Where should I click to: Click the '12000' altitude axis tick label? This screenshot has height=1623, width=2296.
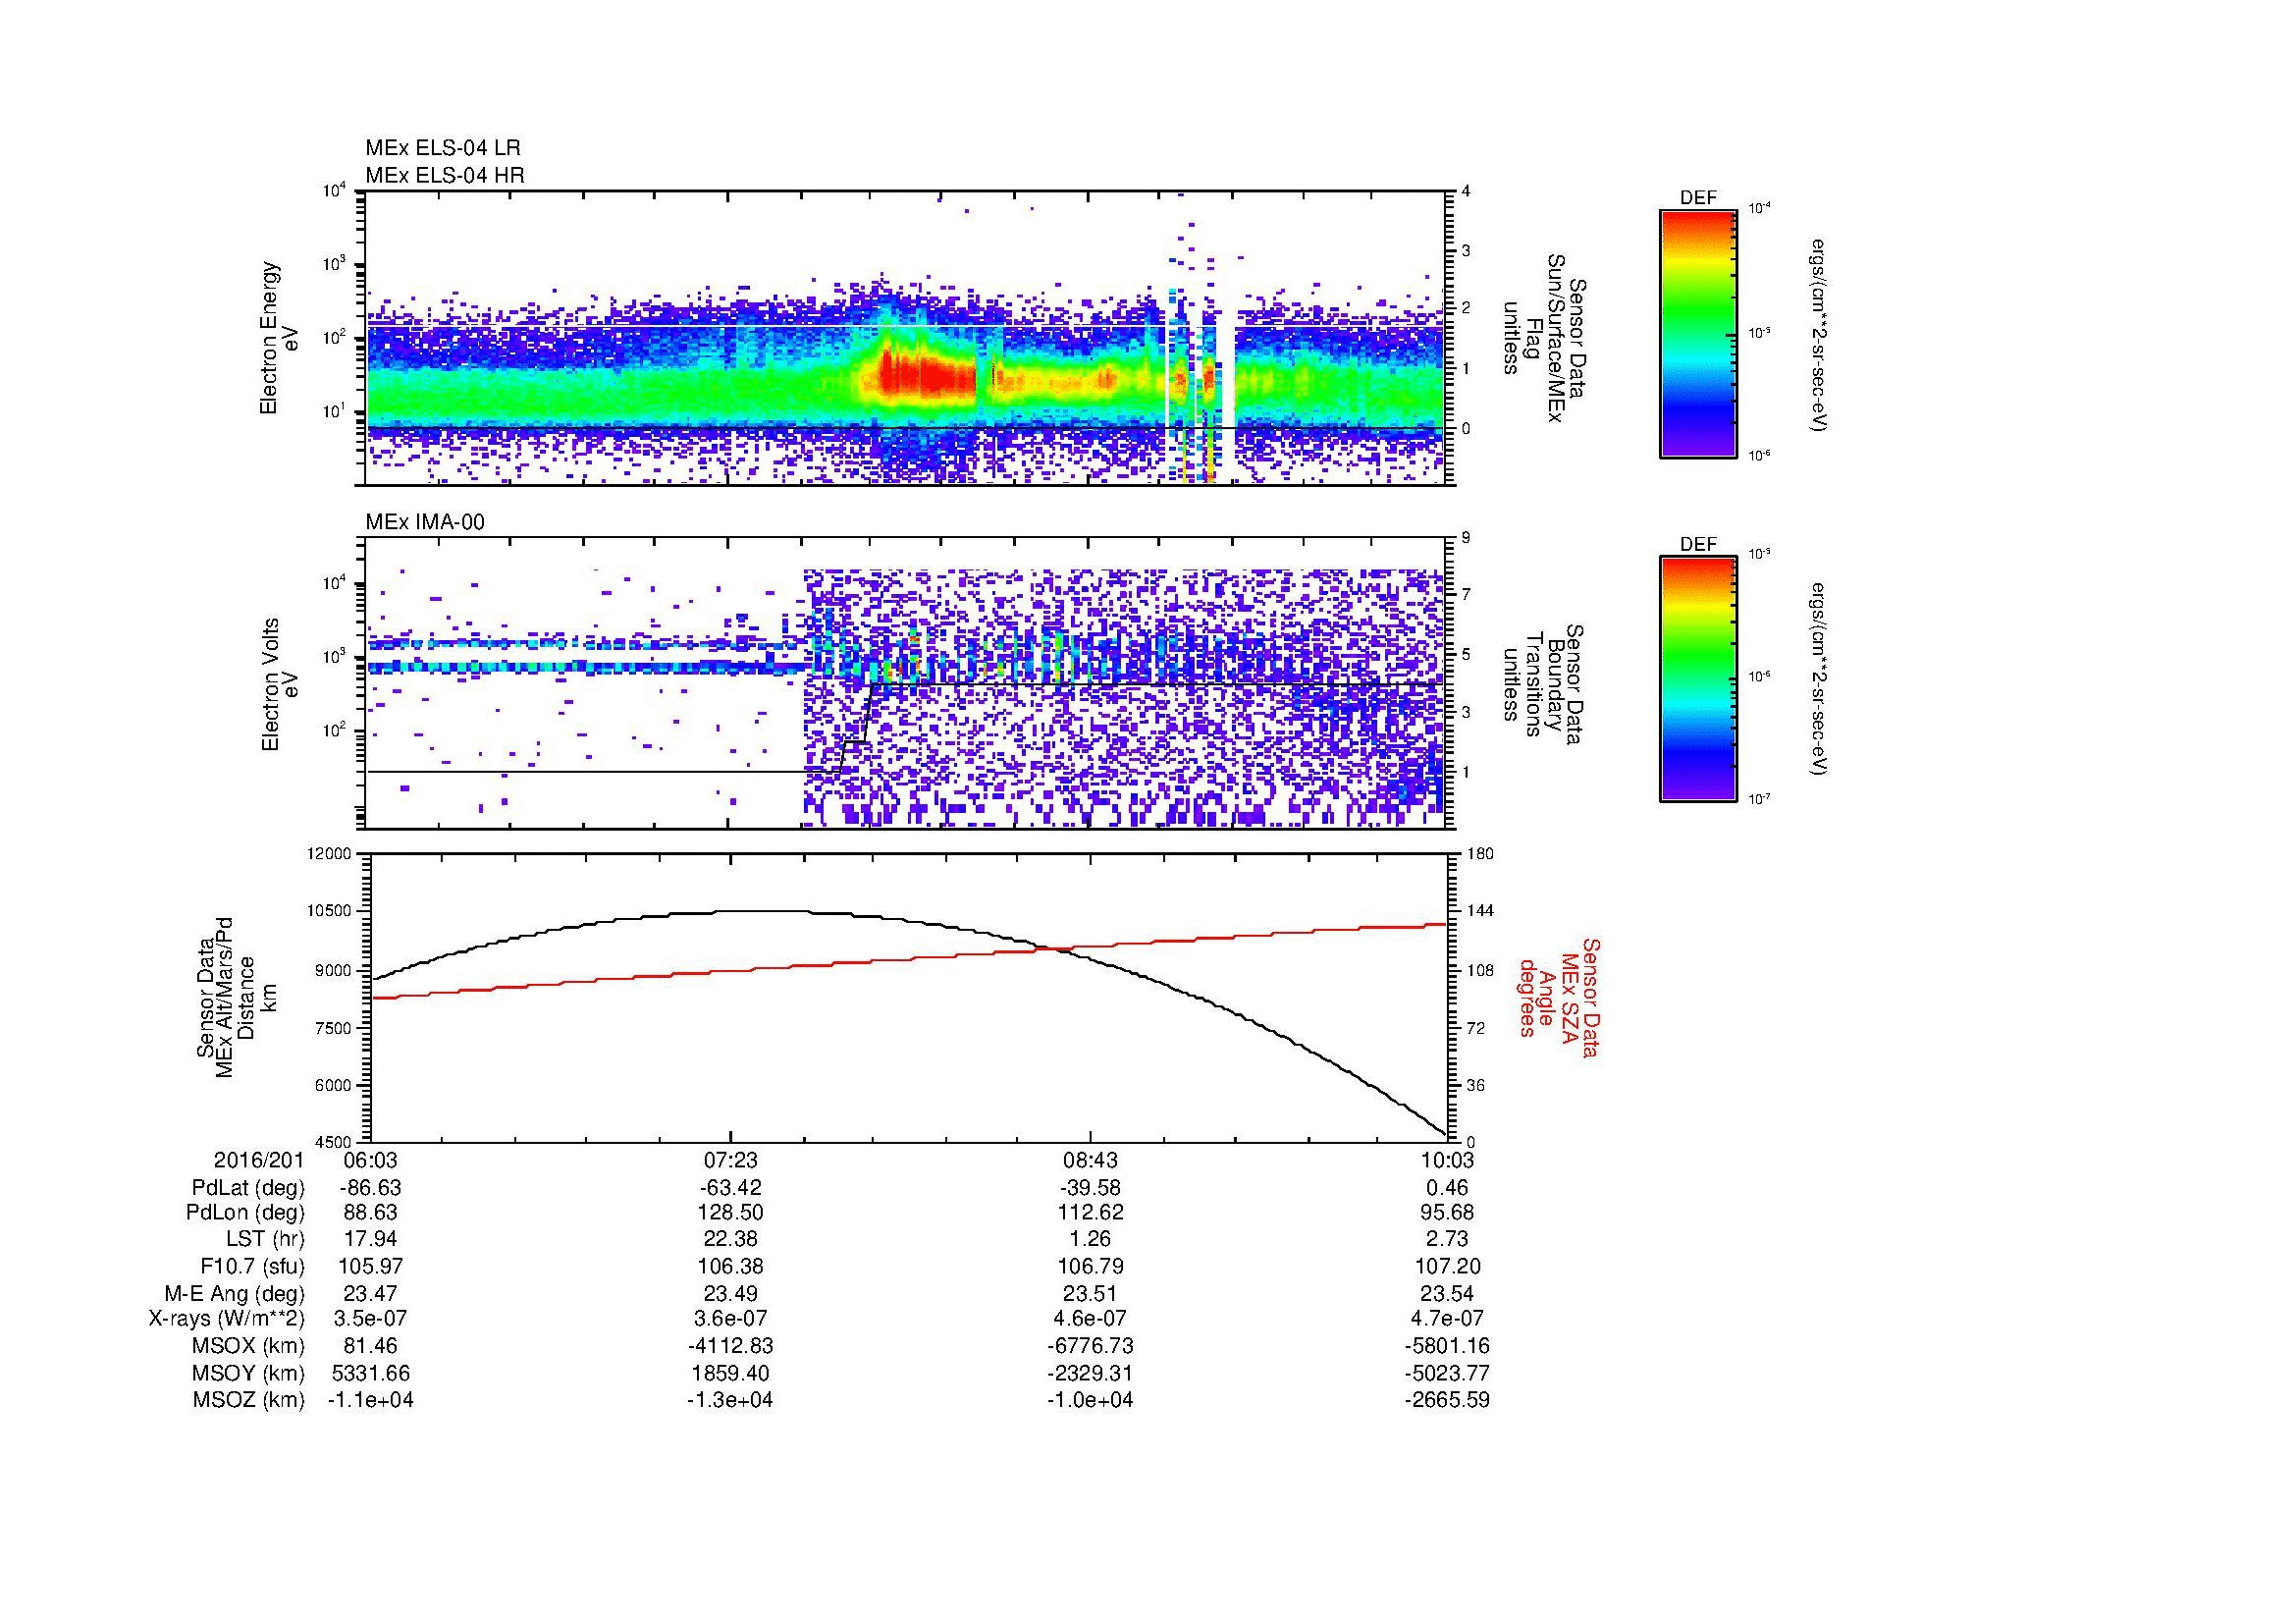[x=331, y=854]
